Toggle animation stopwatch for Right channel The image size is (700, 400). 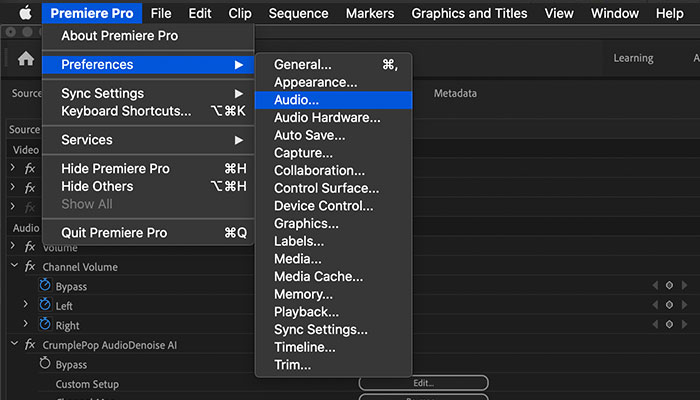coord(45,324)
